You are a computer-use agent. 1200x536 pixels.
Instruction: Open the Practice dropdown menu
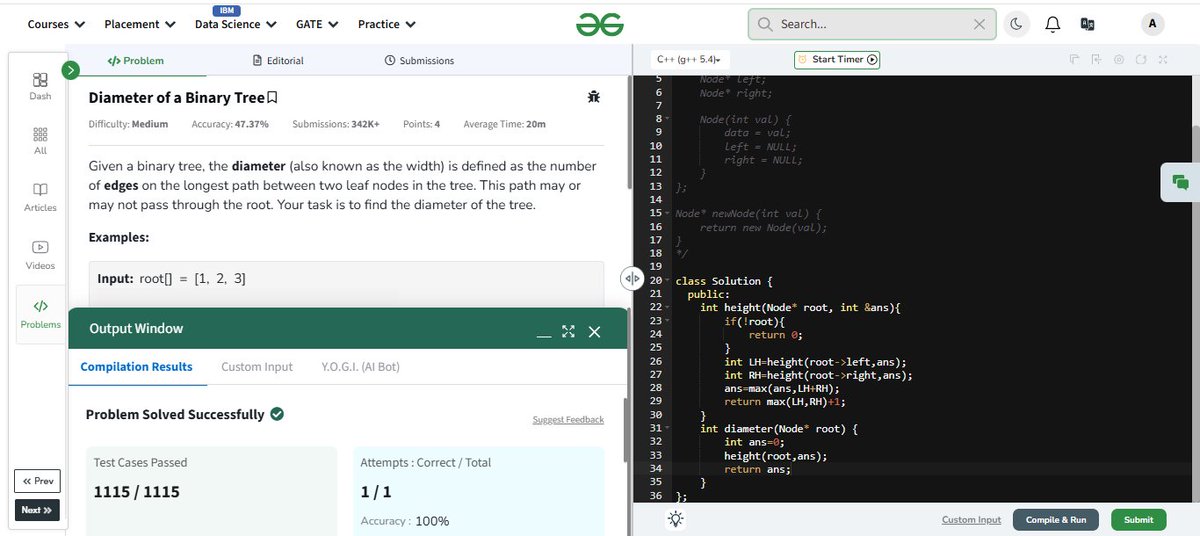coord(387,24)
